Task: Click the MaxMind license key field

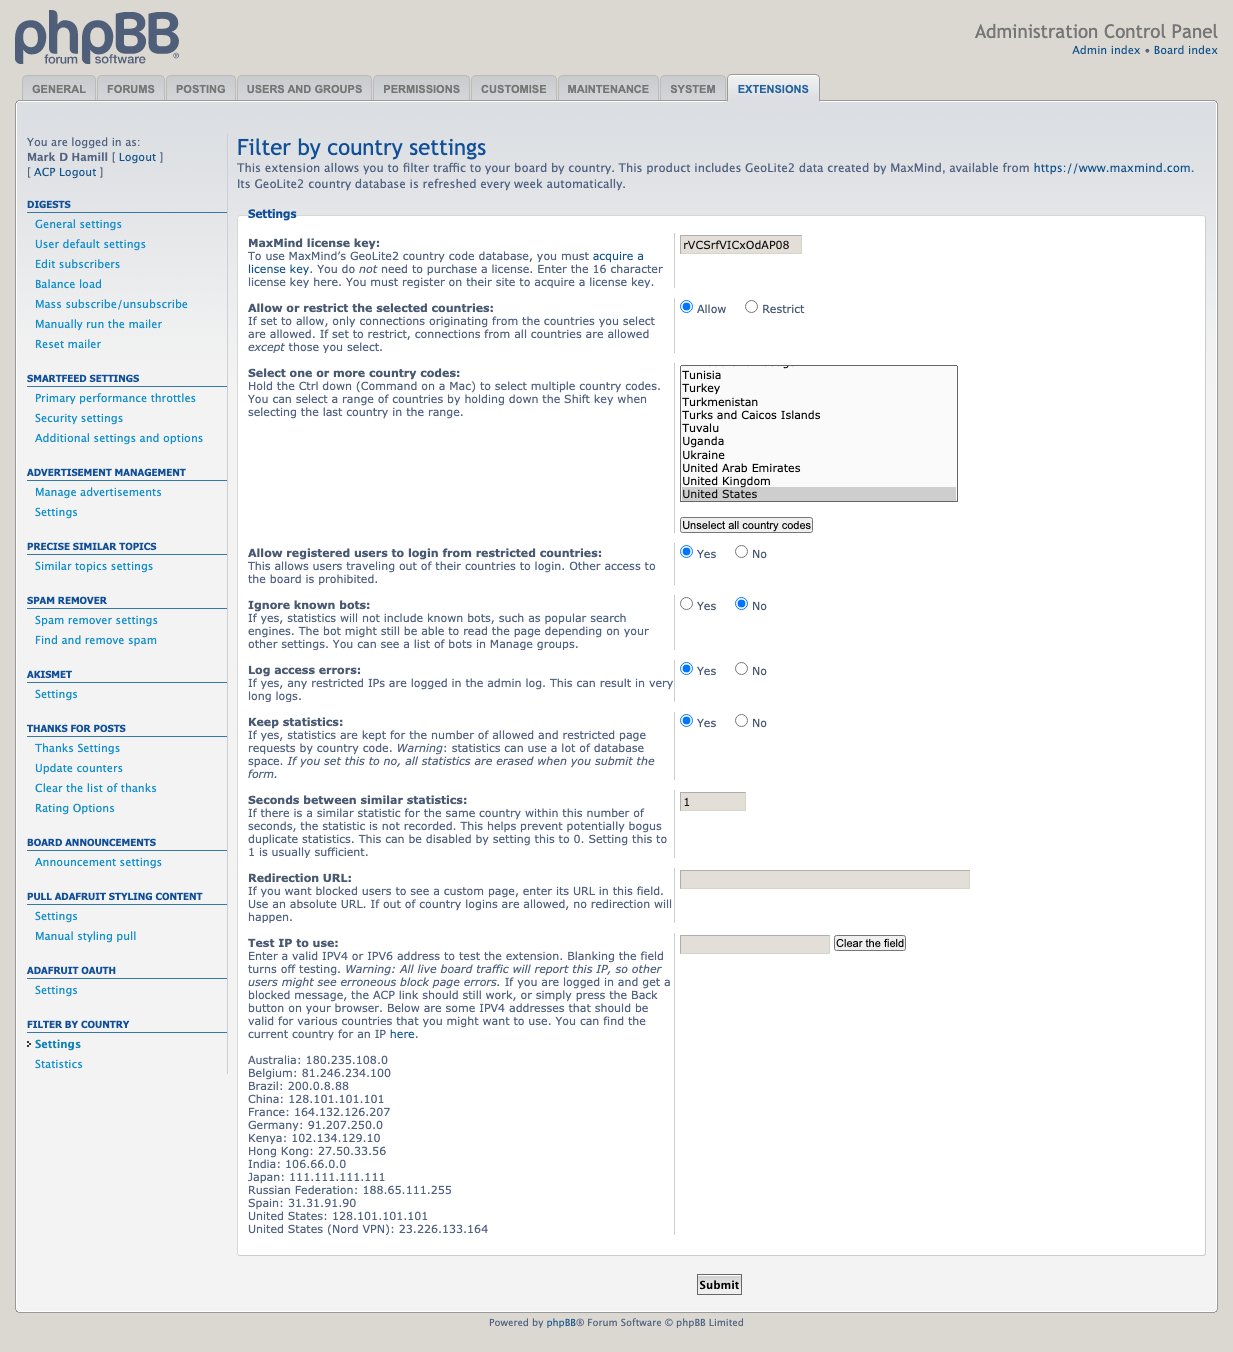Action: 741,245
